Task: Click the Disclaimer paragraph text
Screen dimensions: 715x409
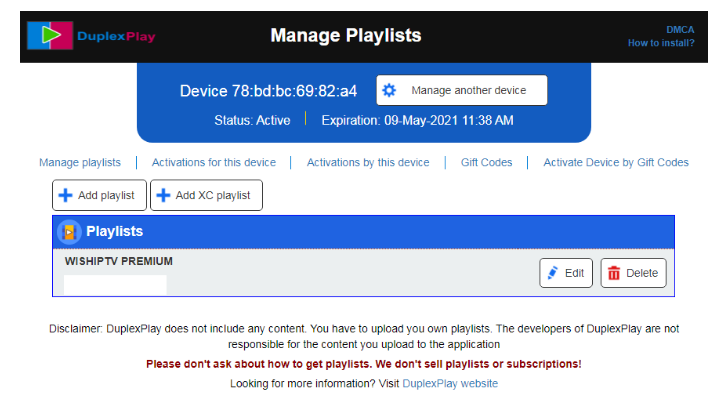Action: pos(364,337)
